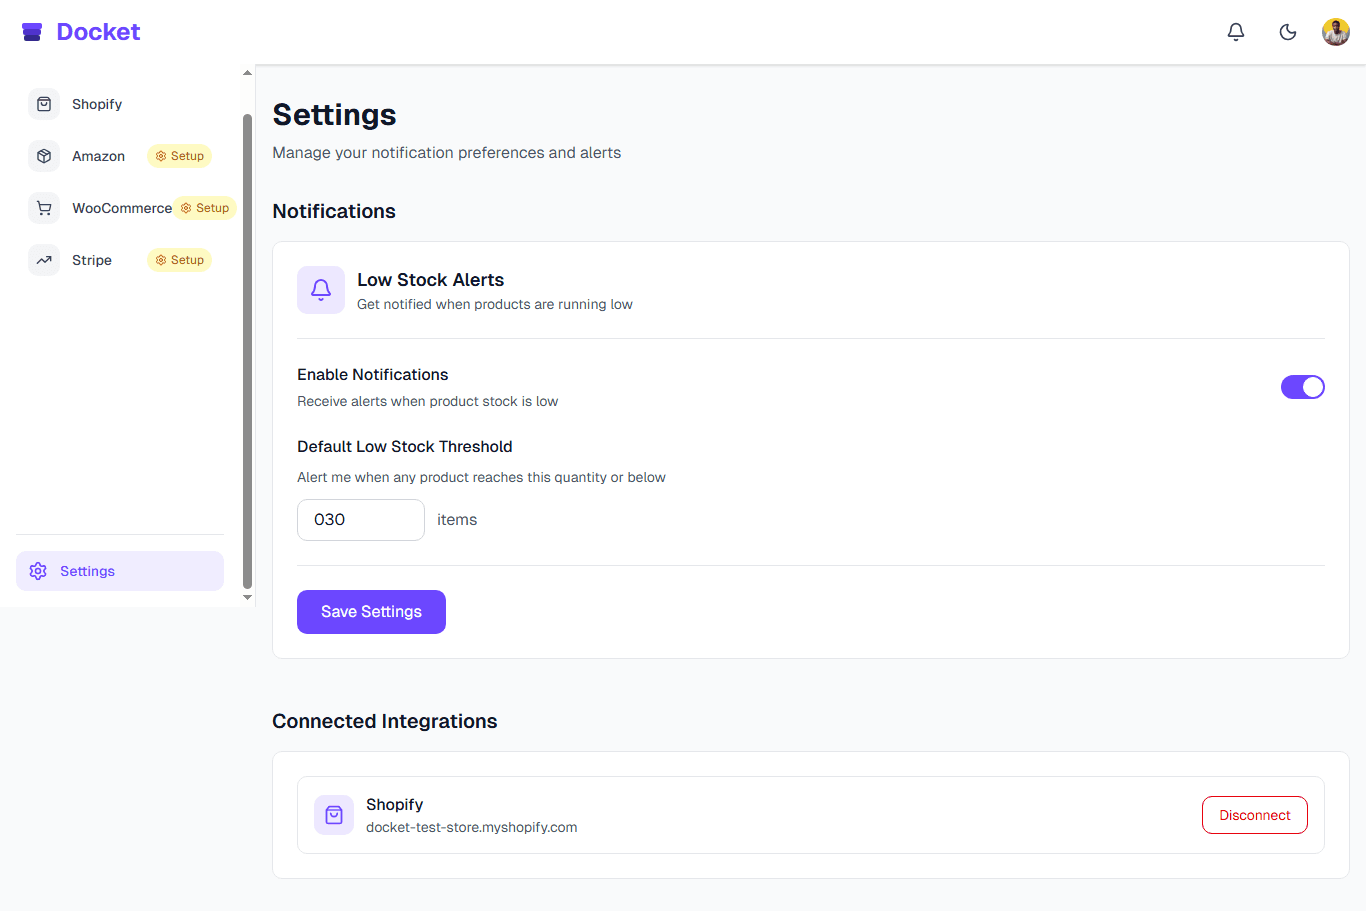Disconnect the Shopify store
Viewport: 1366px width, 911px height.
click(1254, 815)
